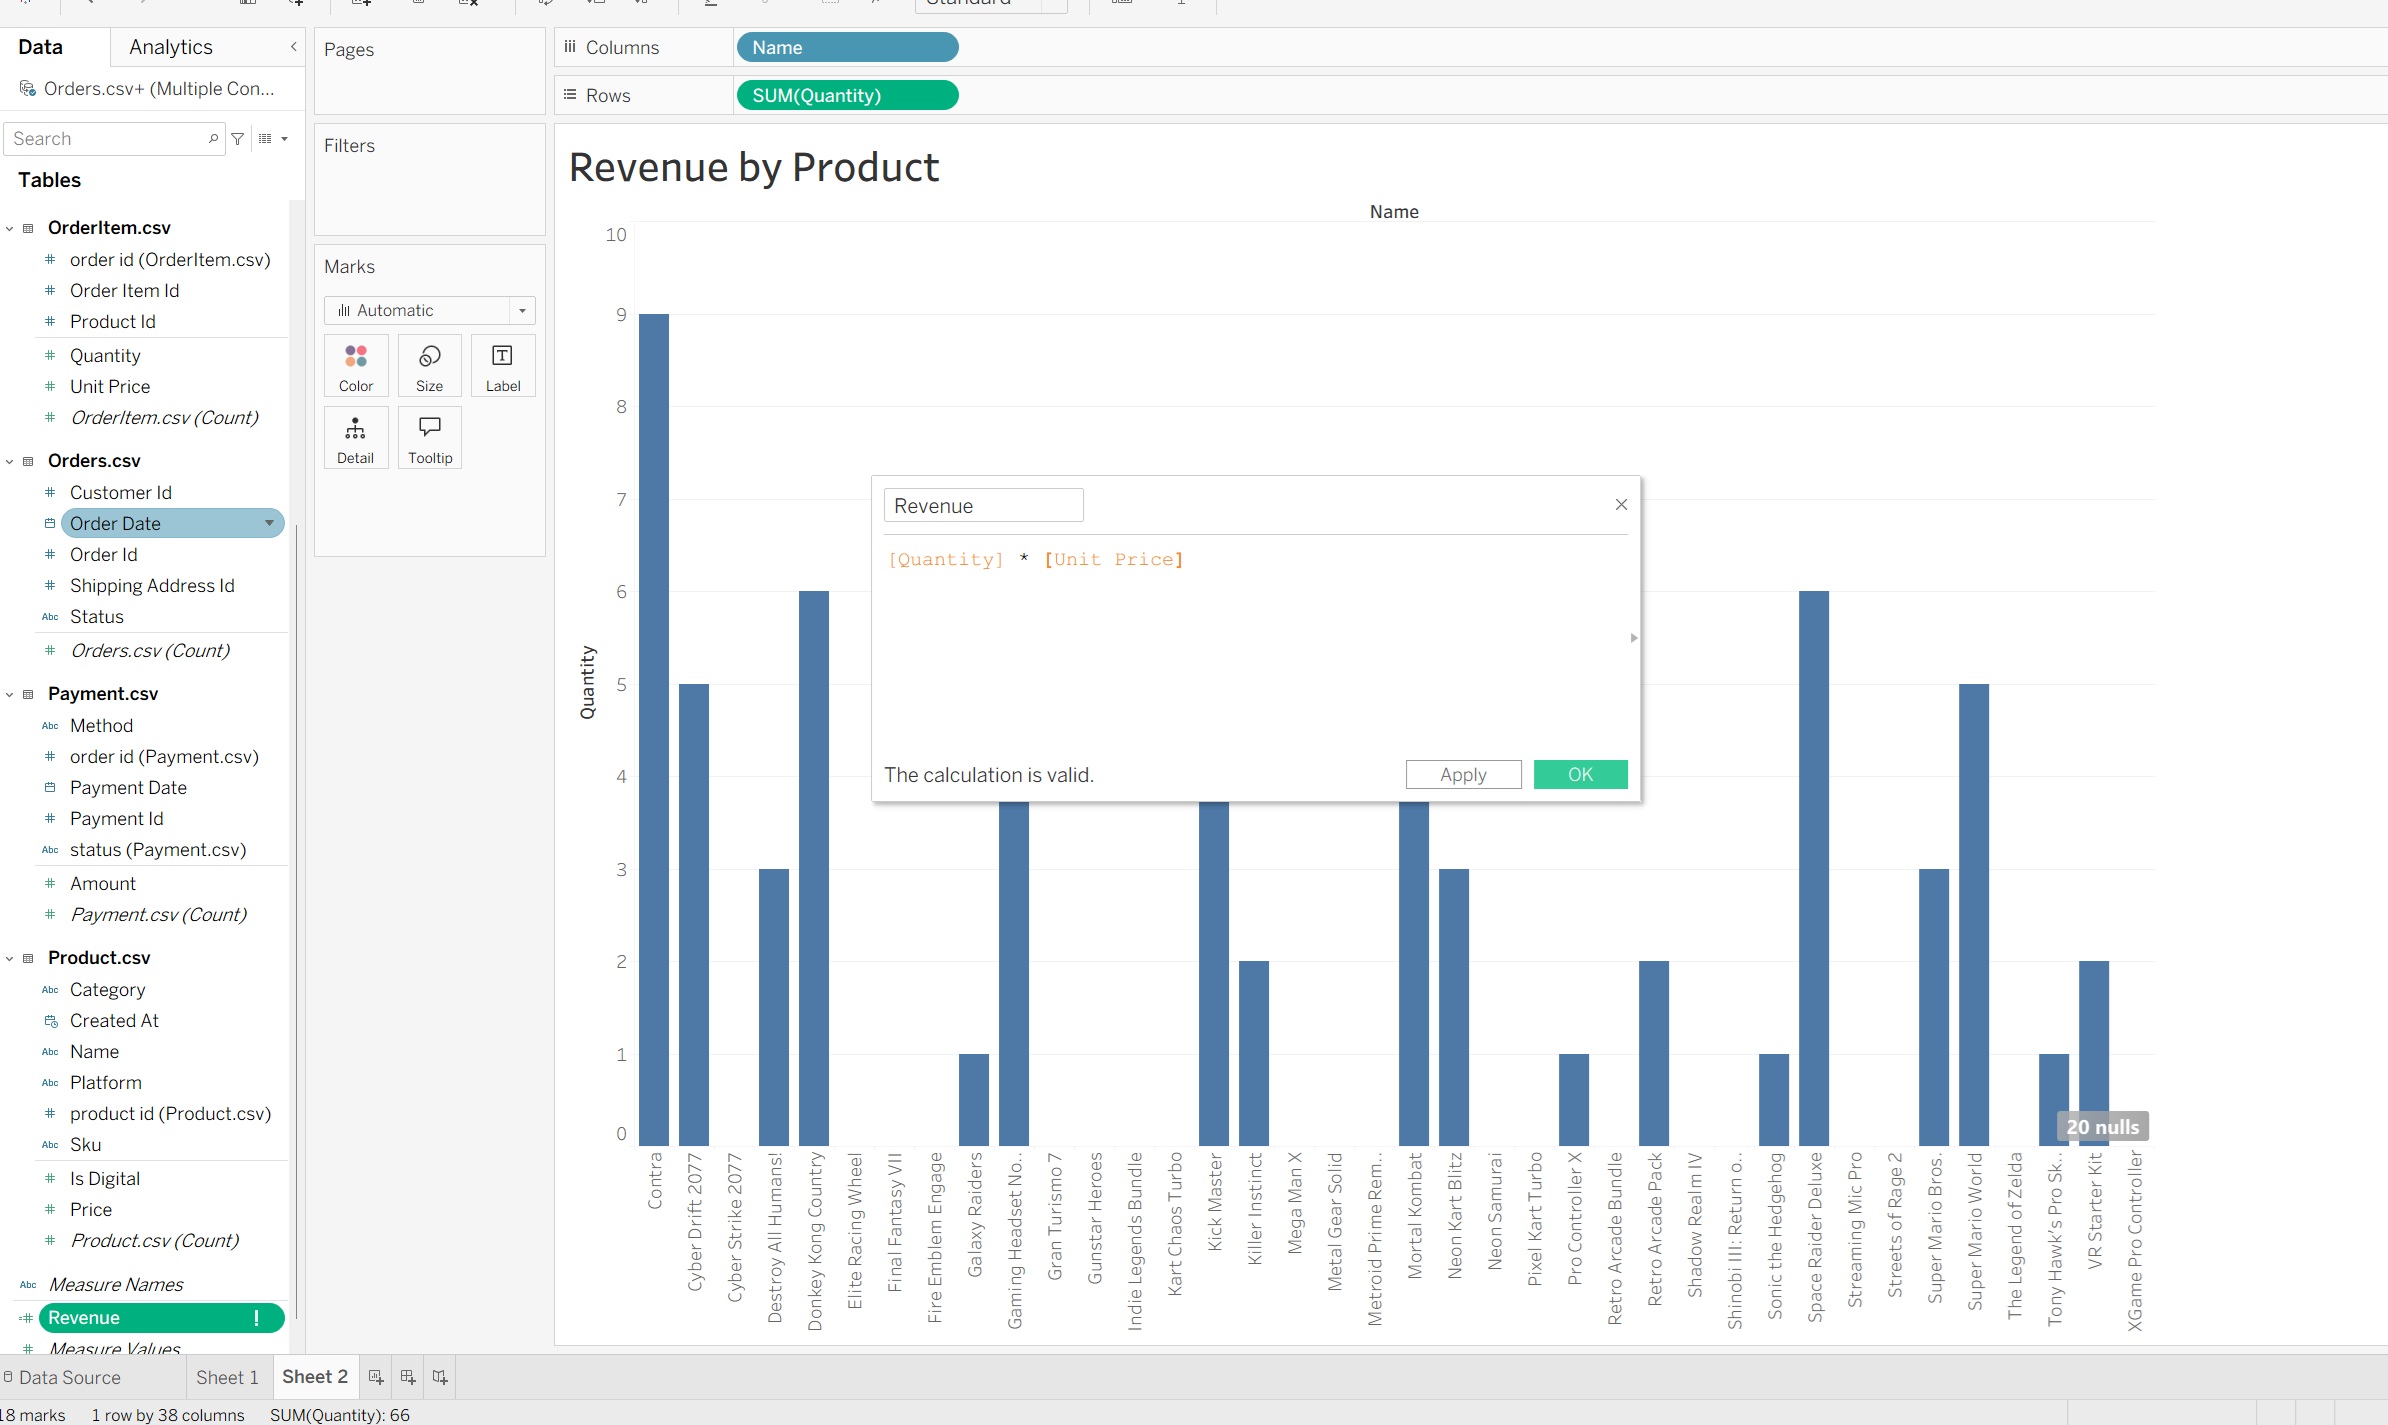Collapse the Orders.csv table entry

(x=10, y=460)
